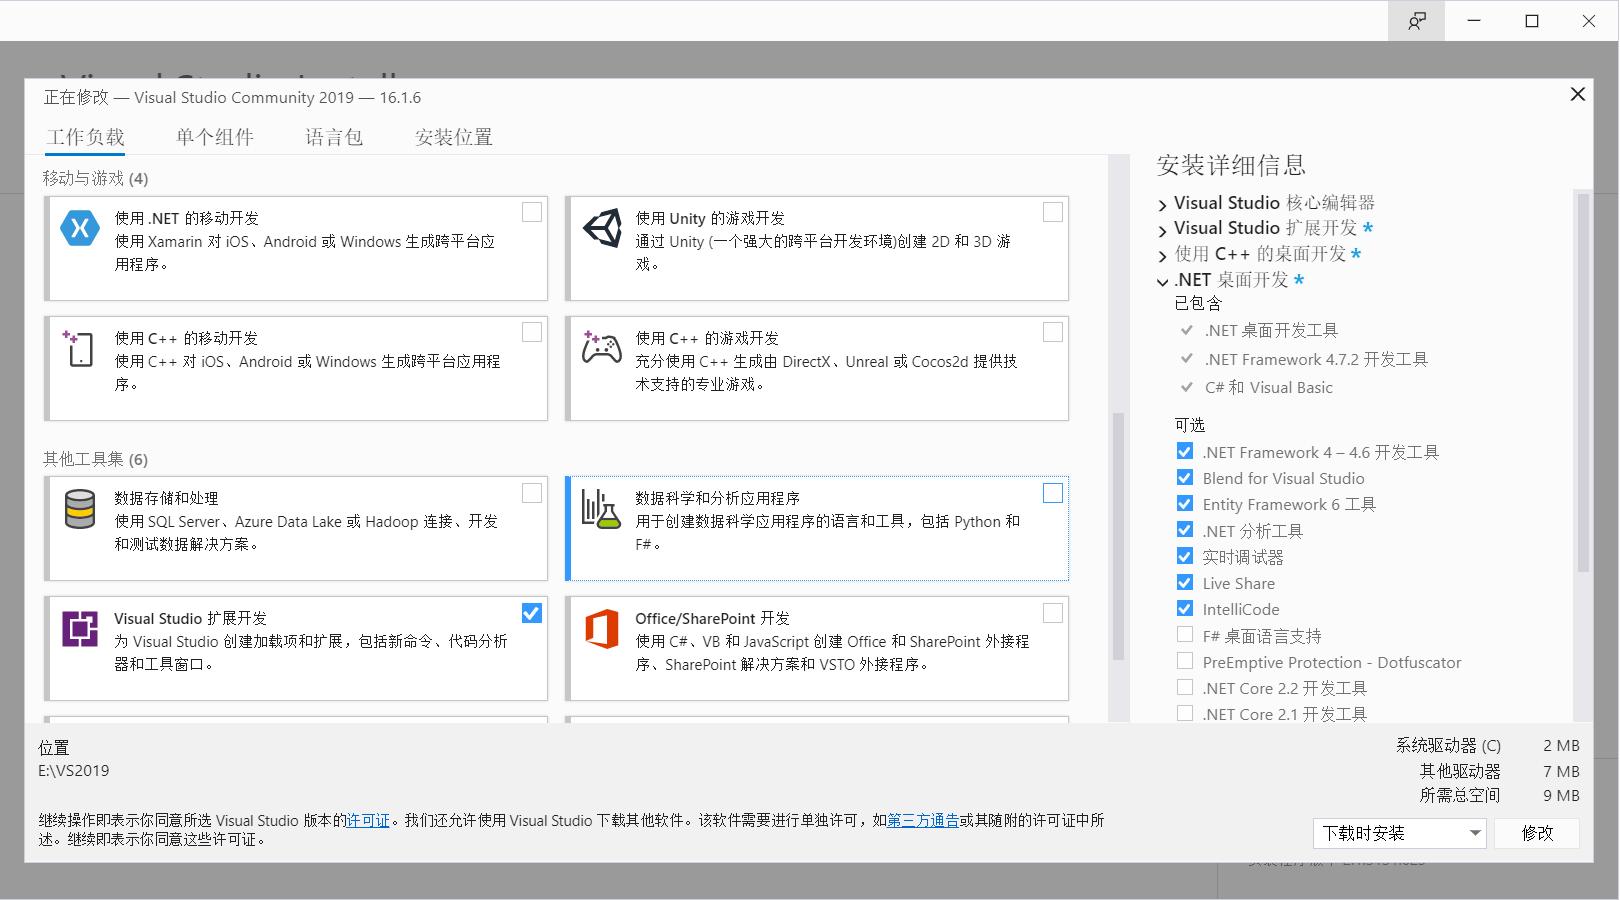Click the C++ game development gamepad icon

coord(602,347)
